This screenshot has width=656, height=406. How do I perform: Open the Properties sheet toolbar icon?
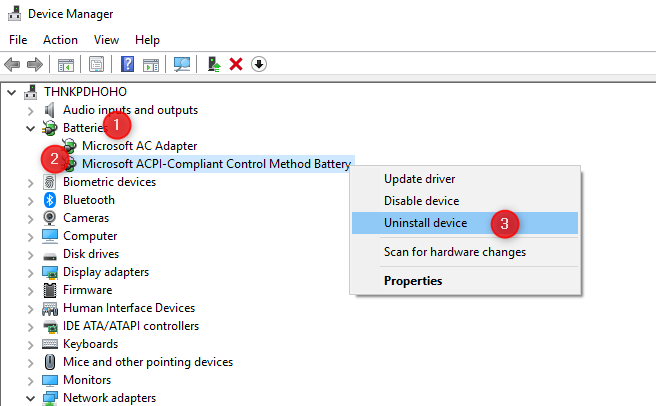(x=96, y=64)
